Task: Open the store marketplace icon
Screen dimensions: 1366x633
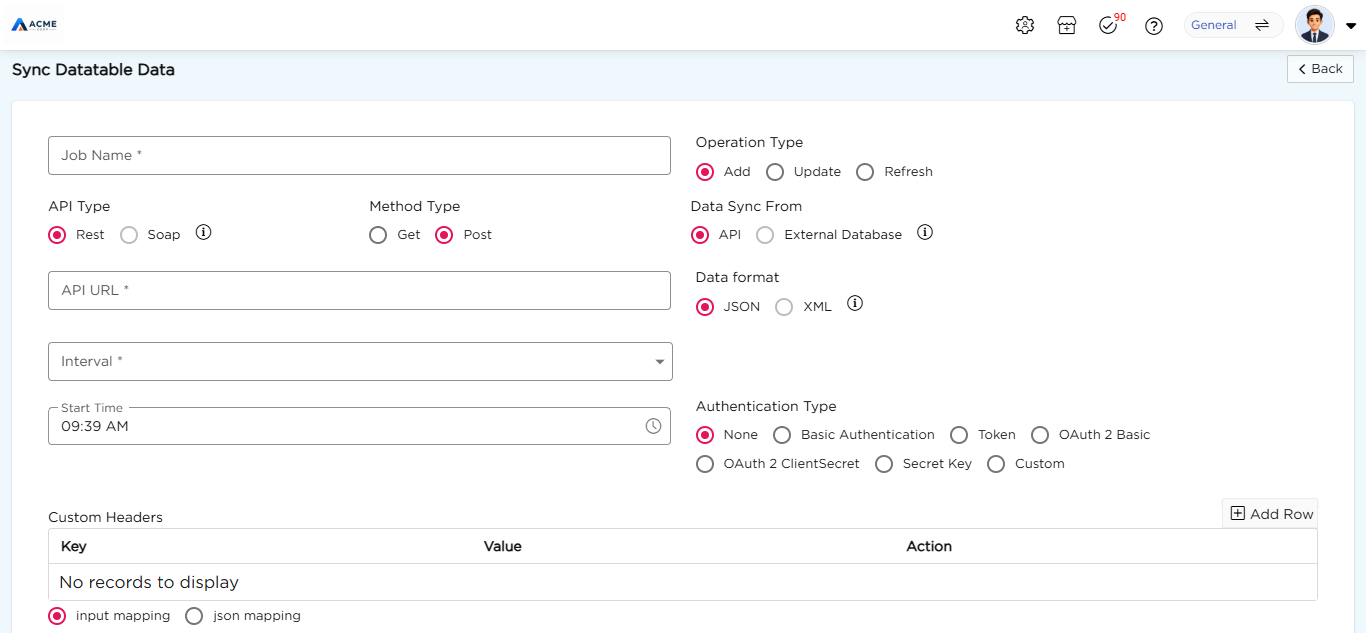Action: click(1067, 25)
